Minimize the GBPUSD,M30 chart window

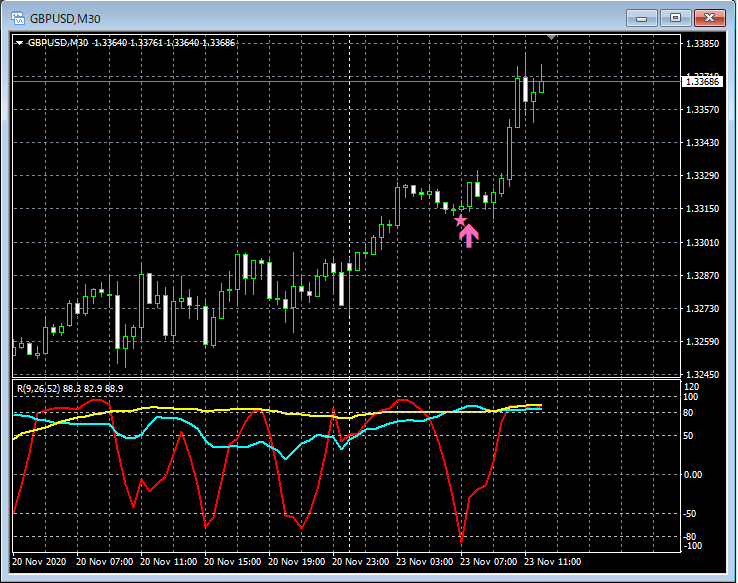[641, 17]
